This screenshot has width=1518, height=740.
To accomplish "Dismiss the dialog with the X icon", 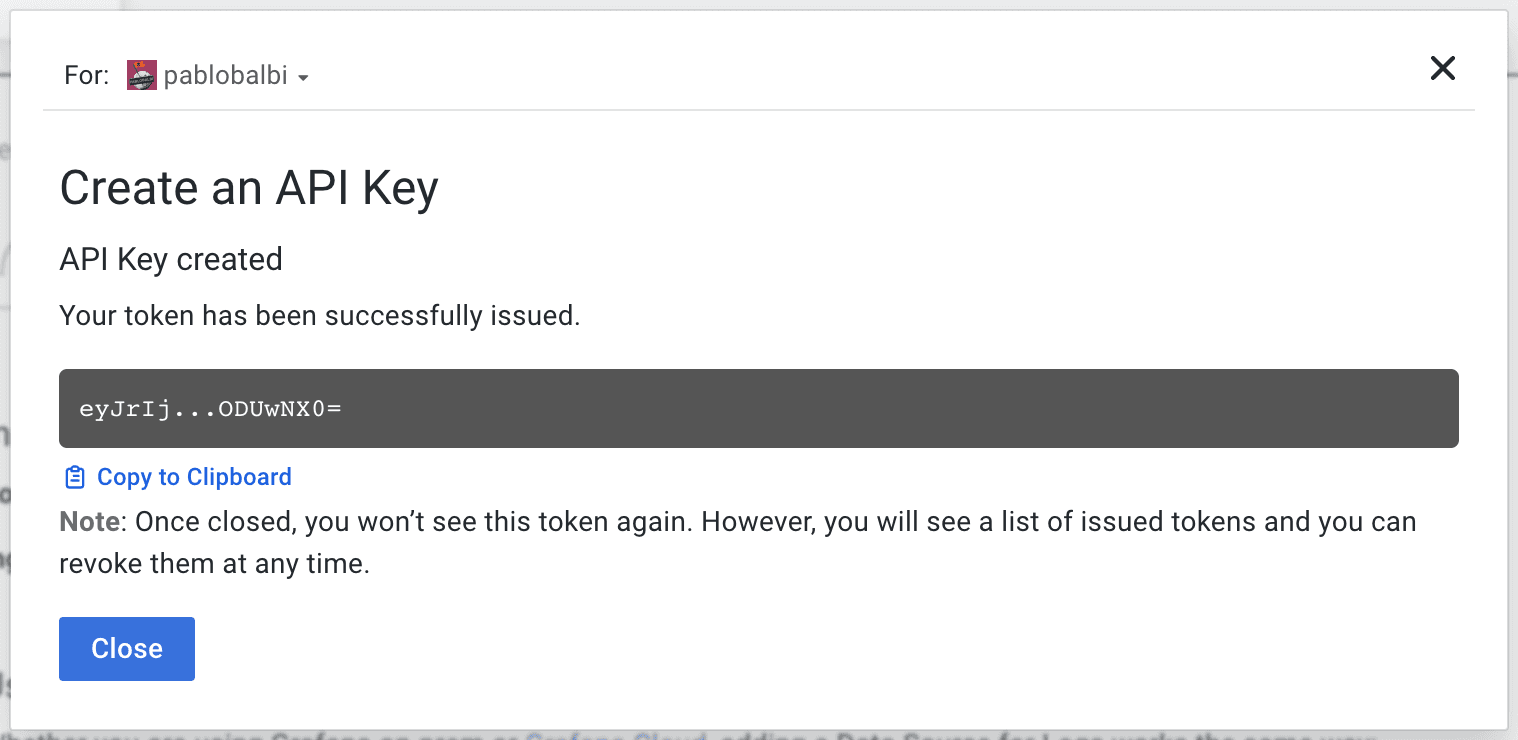I will [1442, 68].
